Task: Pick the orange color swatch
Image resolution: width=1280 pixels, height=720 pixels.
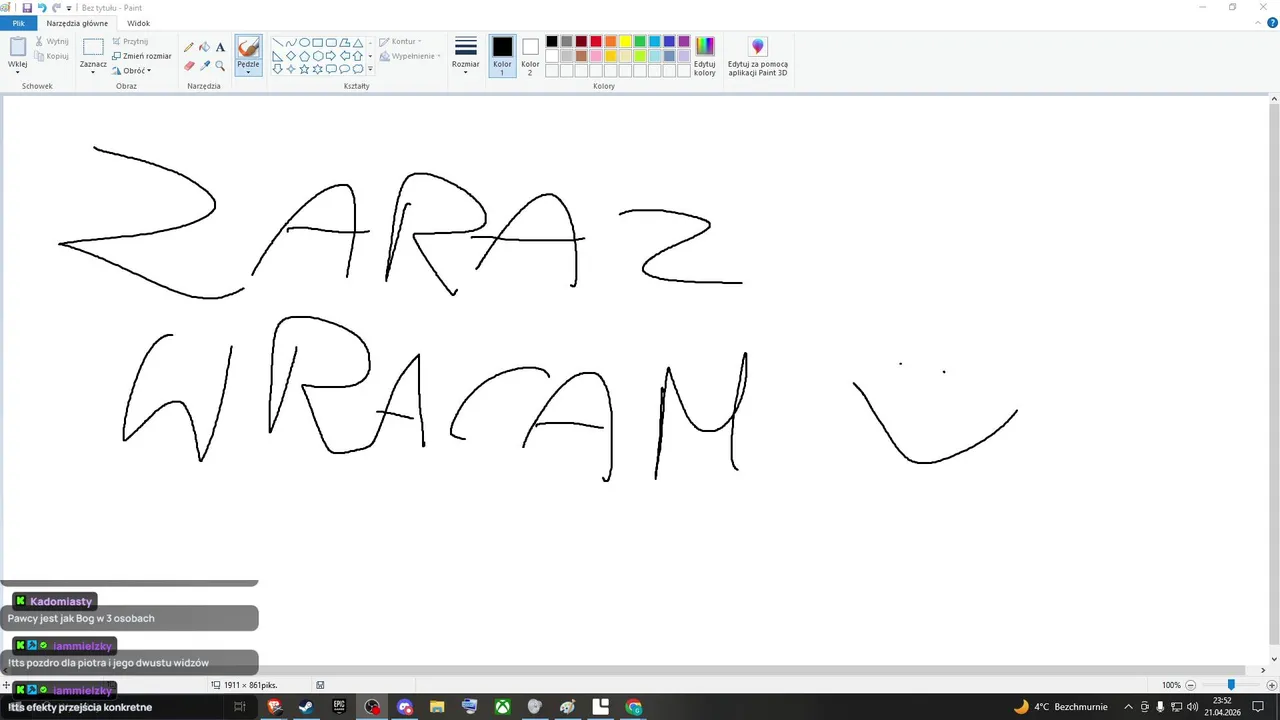Action: pos(610,41)
